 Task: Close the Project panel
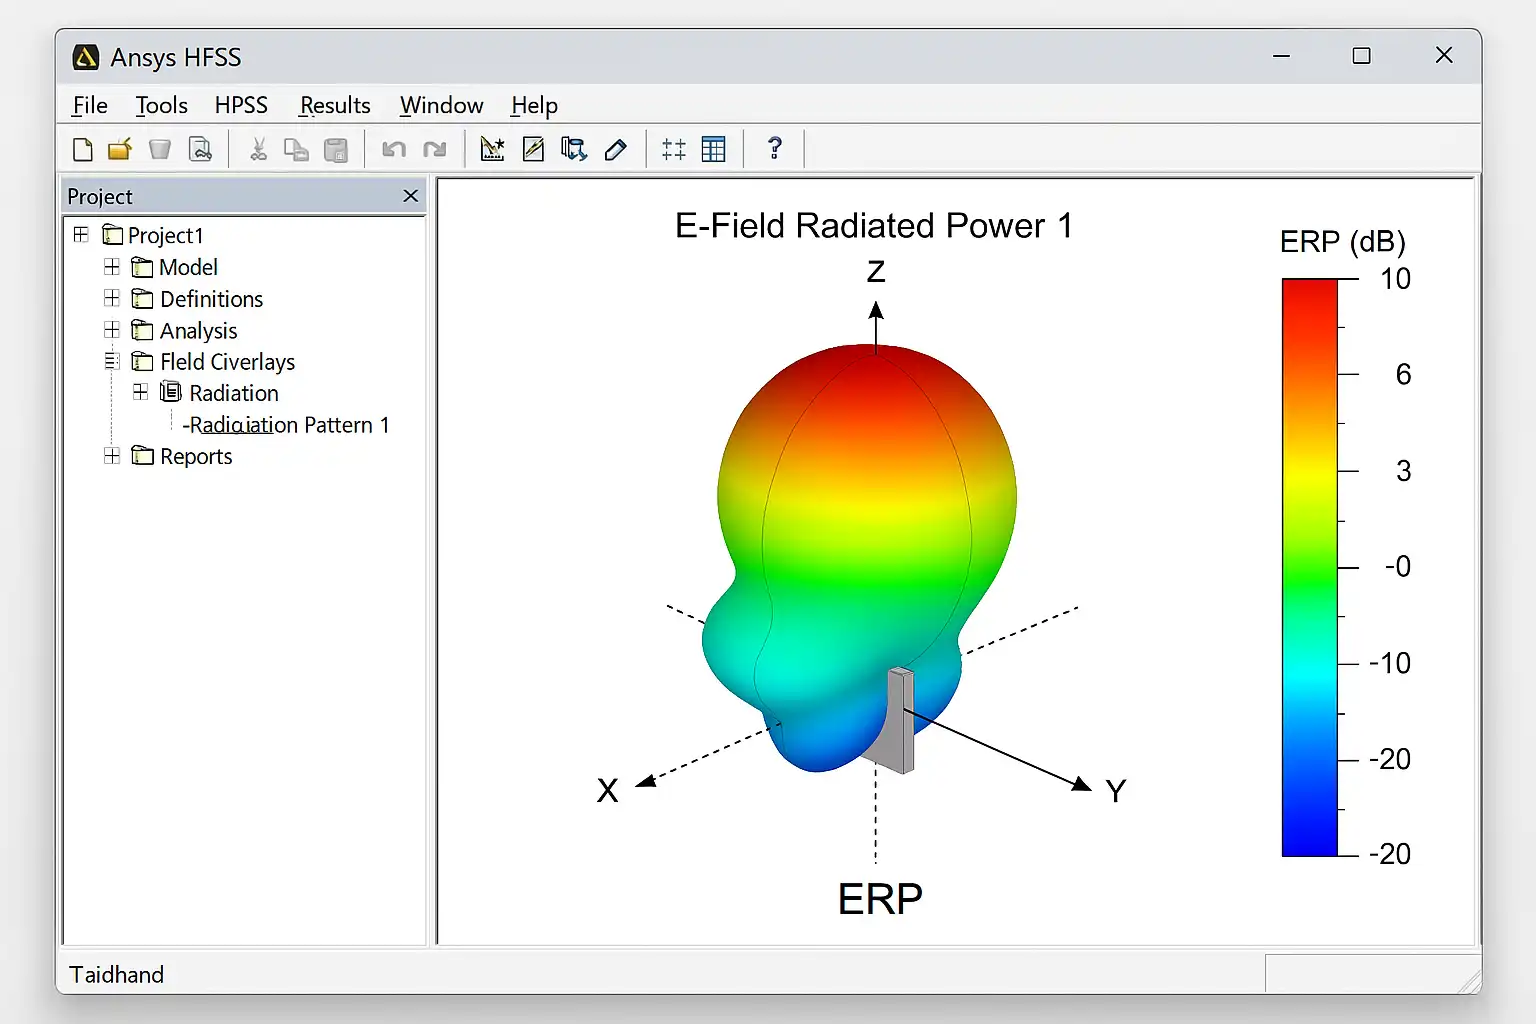click(410, 196)
